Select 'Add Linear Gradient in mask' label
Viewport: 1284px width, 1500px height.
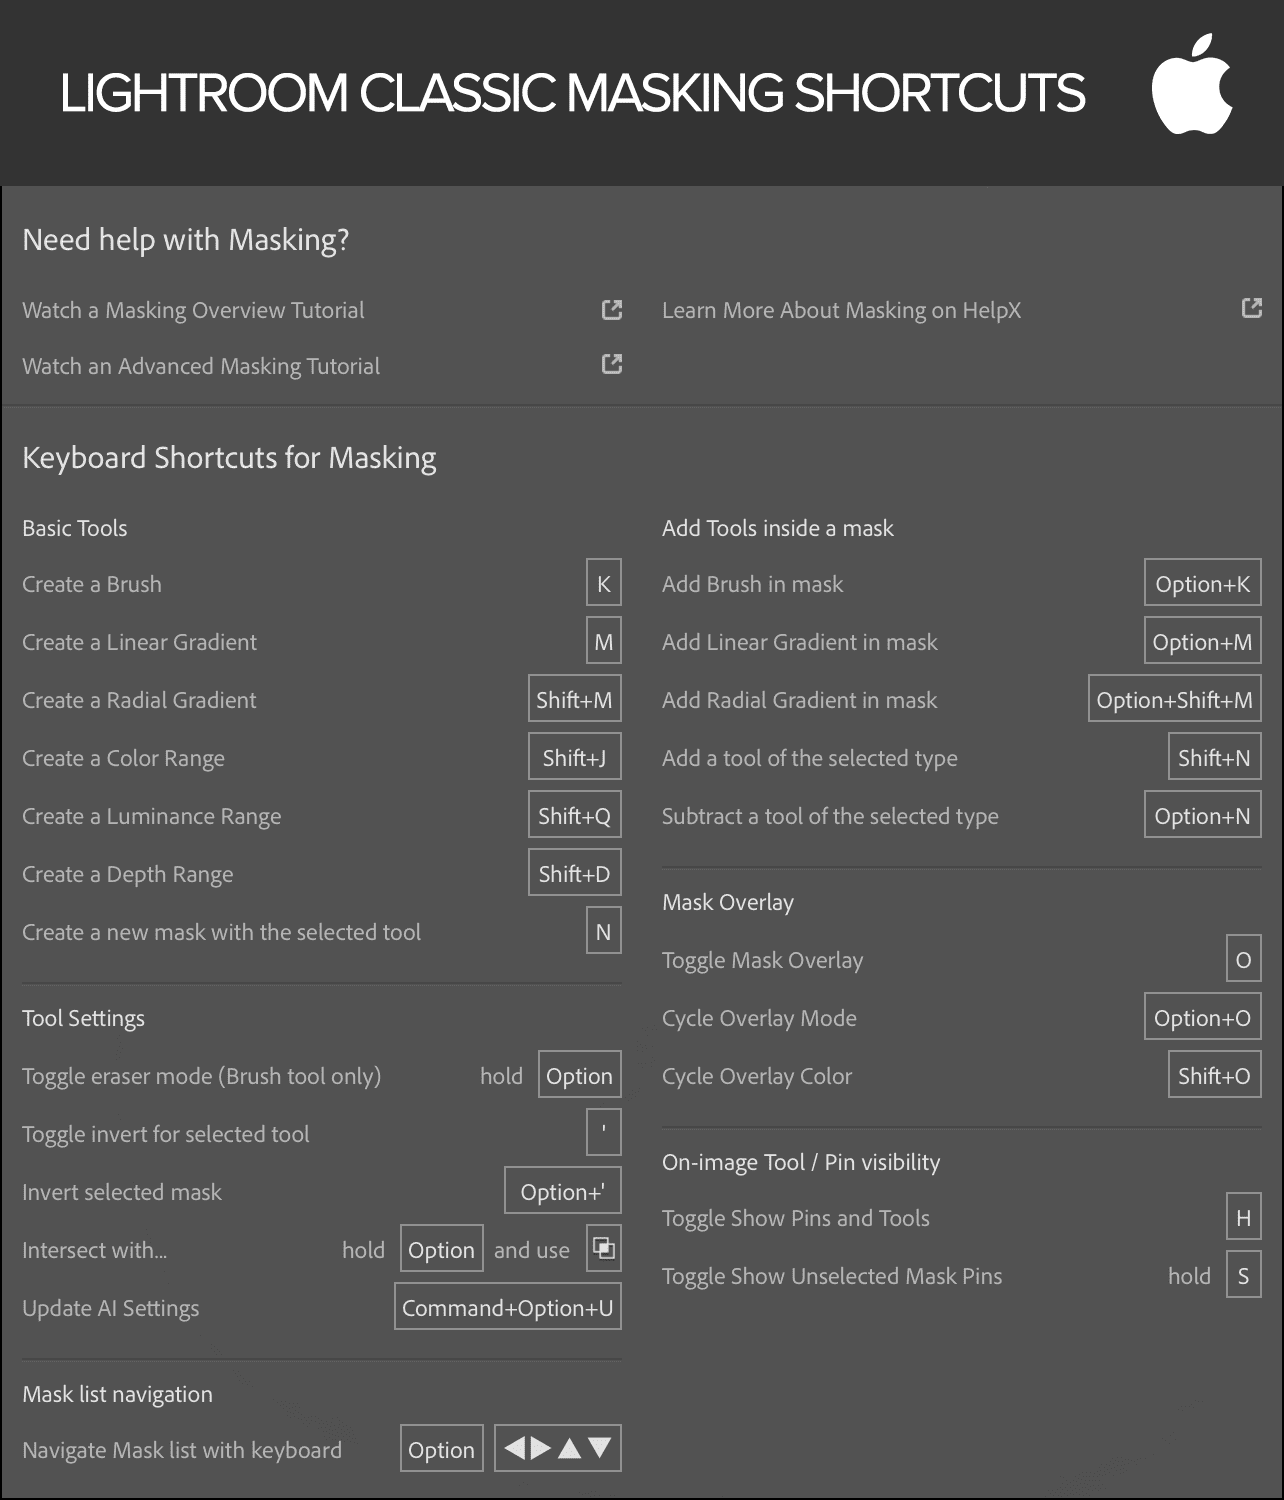(800, 642)
